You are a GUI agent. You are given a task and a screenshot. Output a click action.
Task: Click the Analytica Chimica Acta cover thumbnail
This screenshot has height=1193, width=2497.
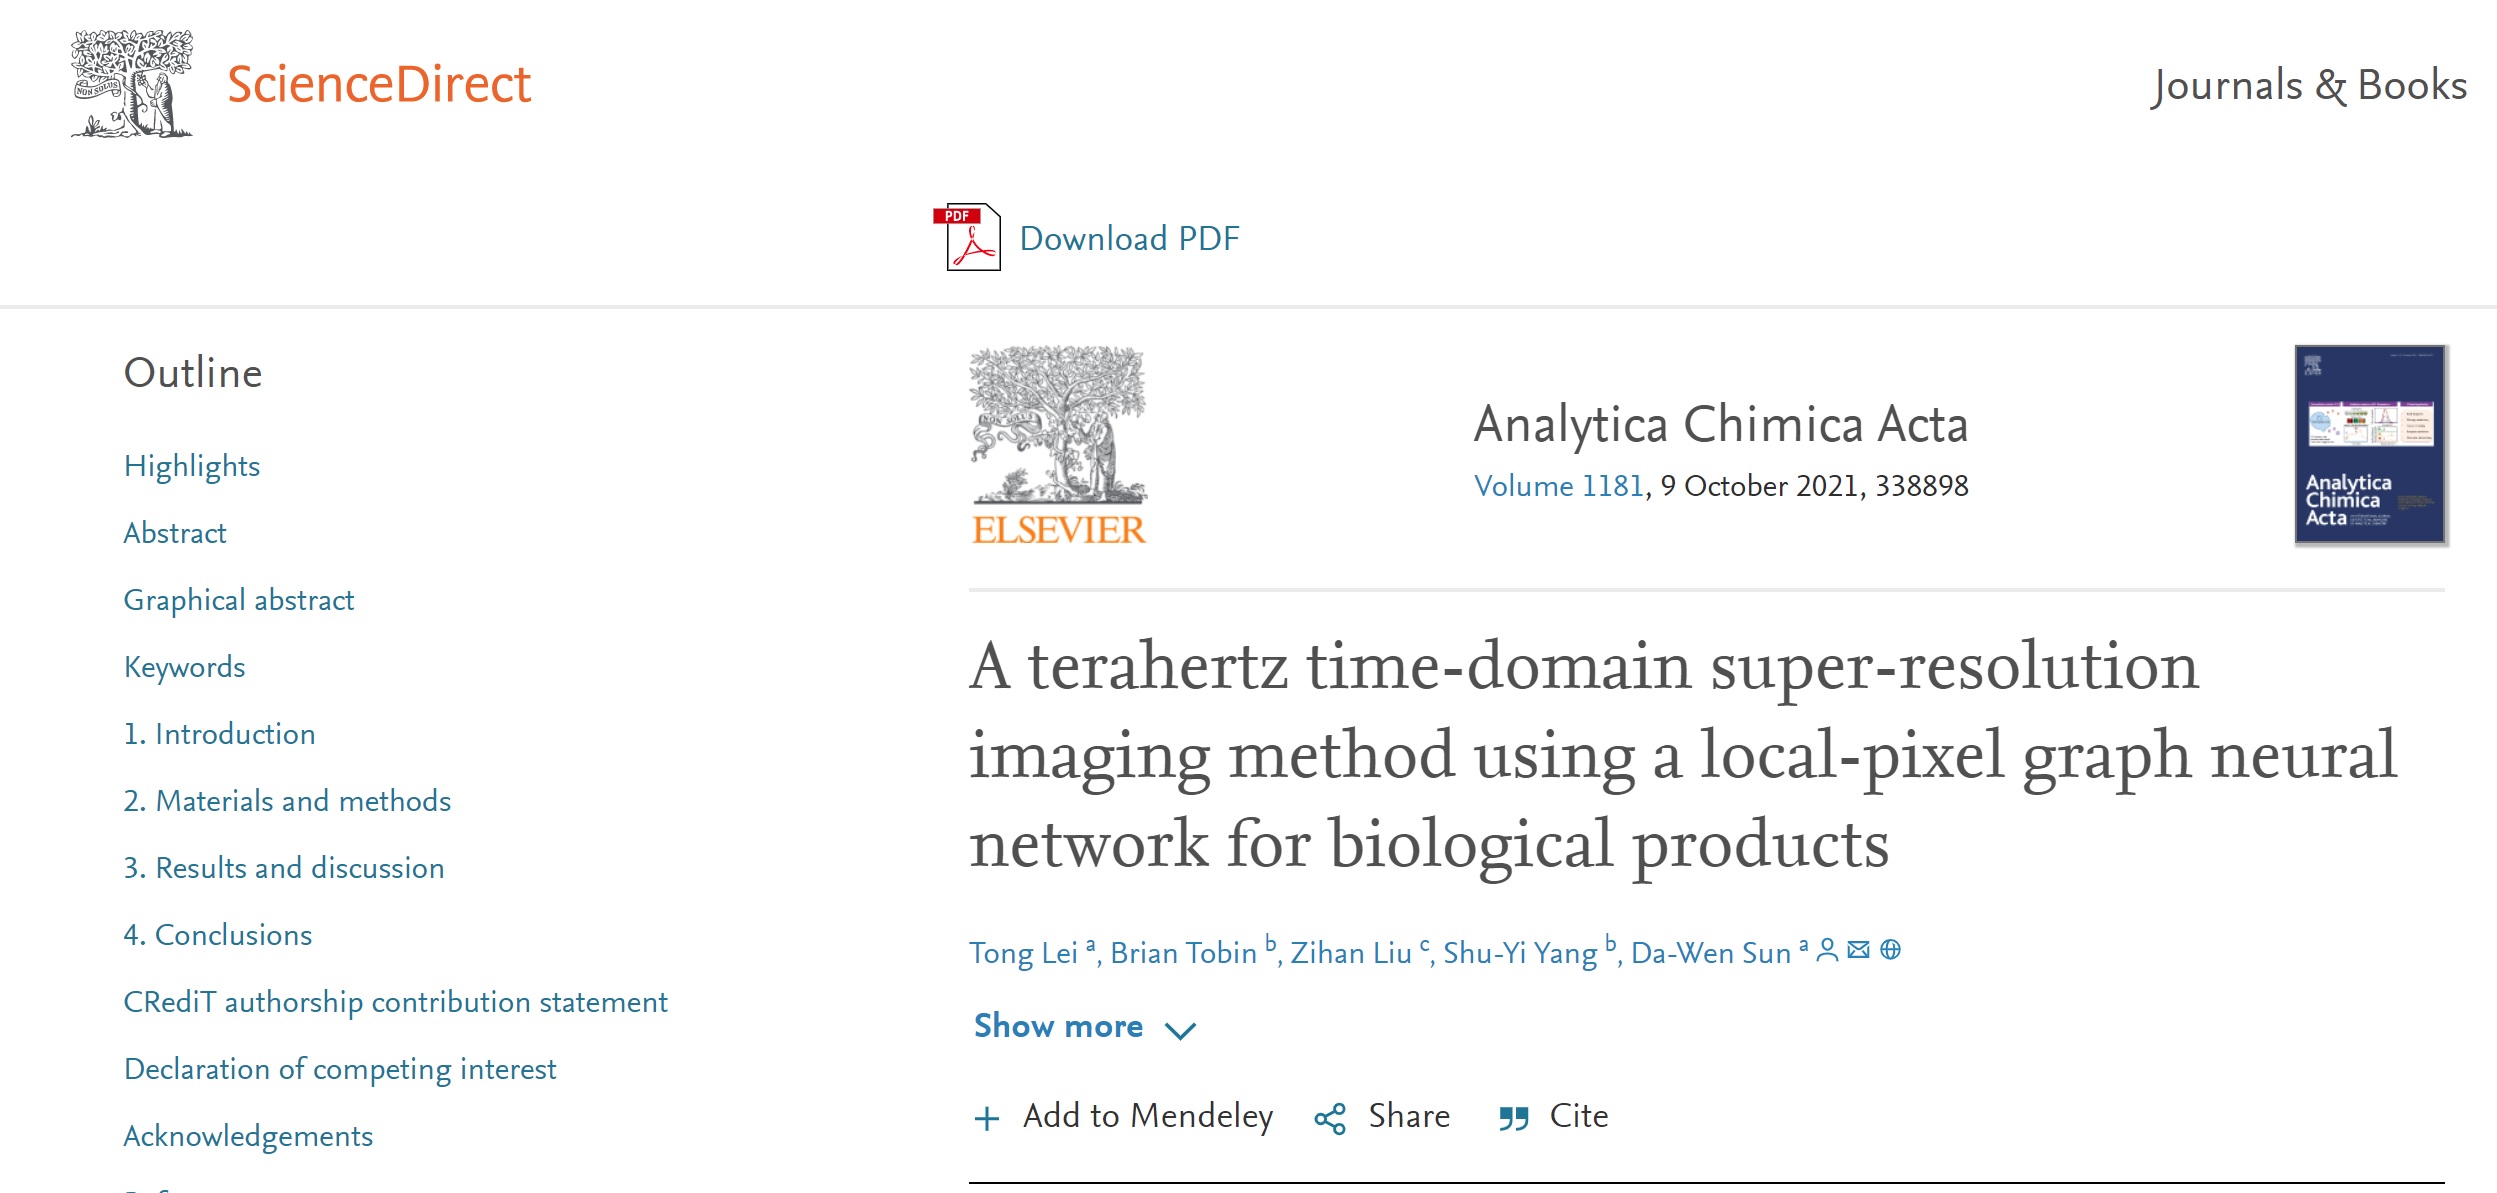[x=2369, y=444]
